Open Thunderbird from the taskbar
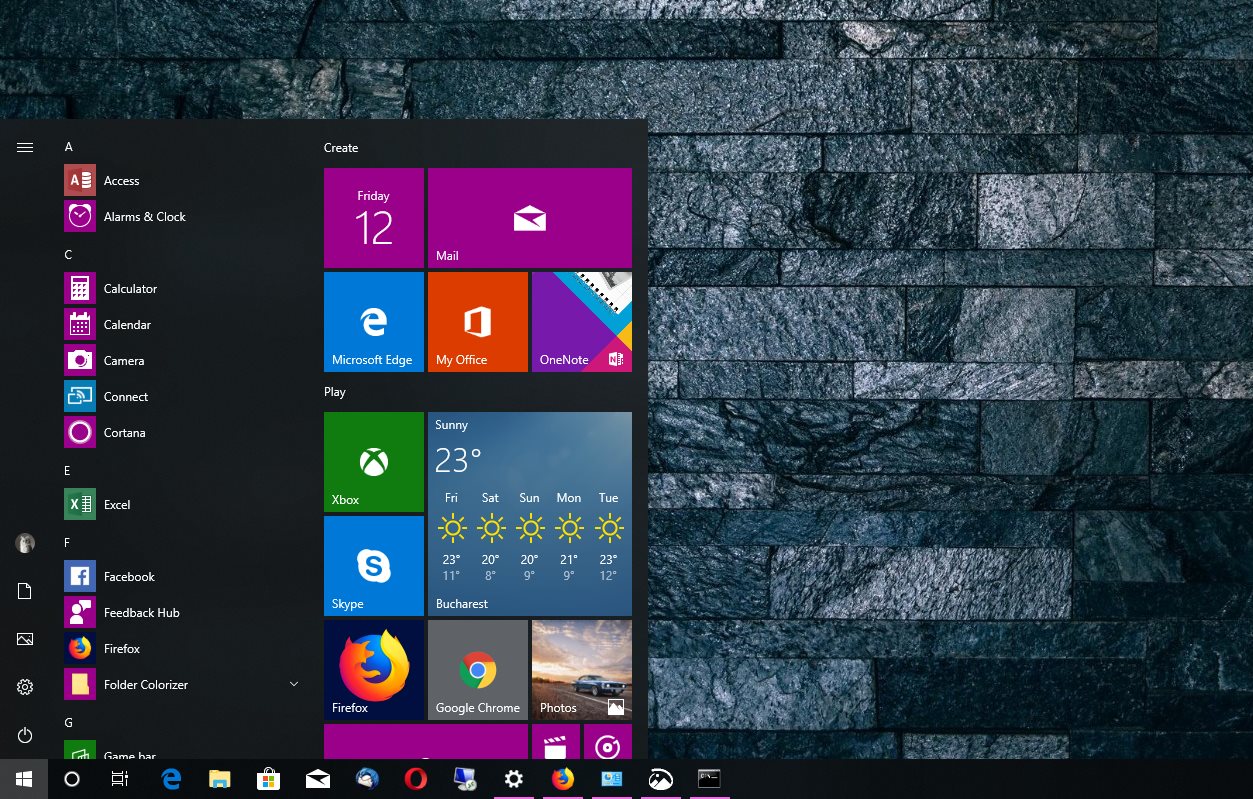The width and height of the screenshot is (1253, 799). coord(367,779)
